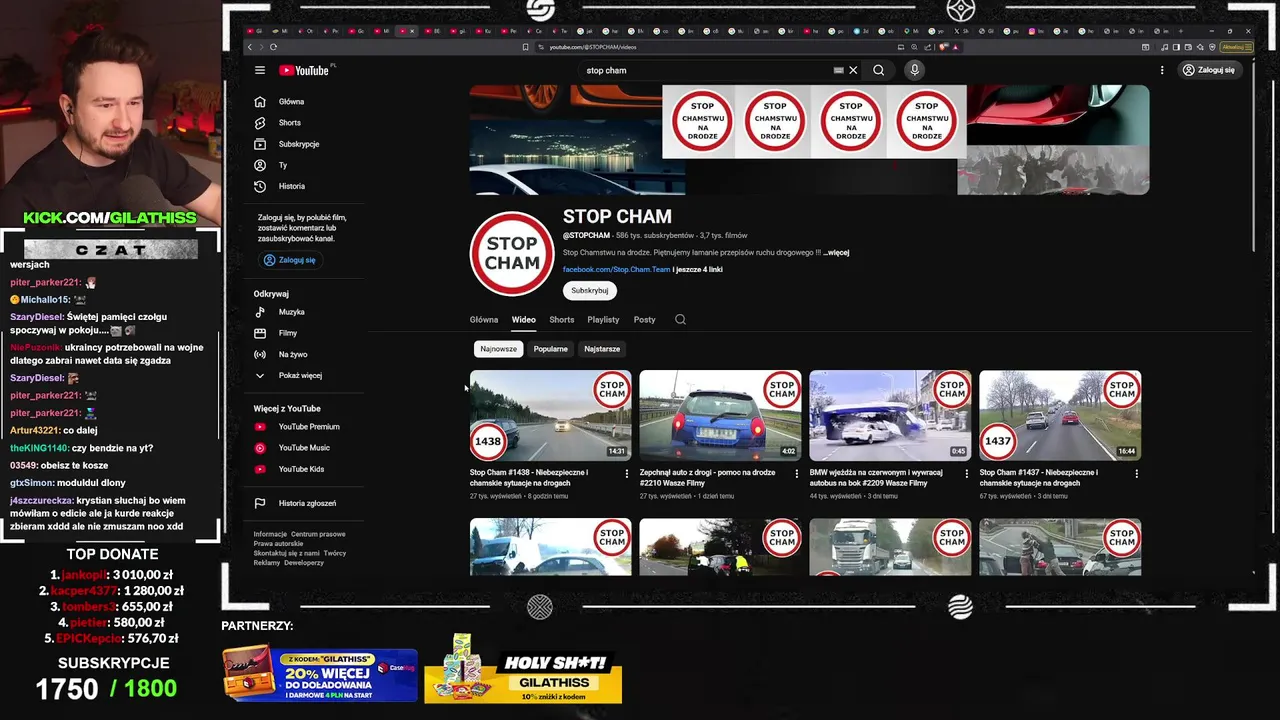Select the Popularne sort chip
The height and width of the screenshot is (720, 1280).
point(550,349)
